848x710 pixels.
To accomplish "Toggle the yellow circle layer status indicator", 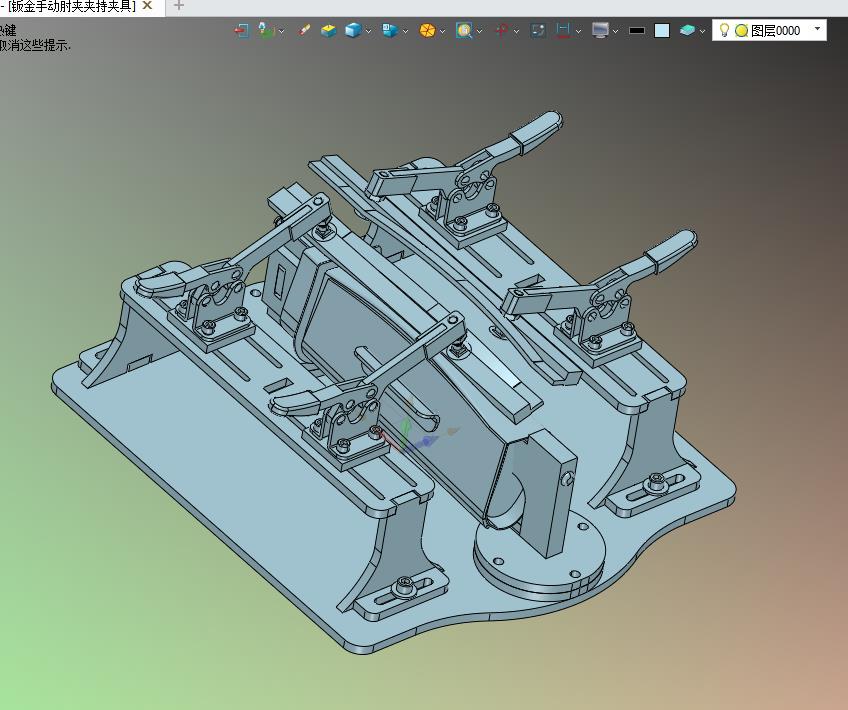I will click(x=741, y=31).
